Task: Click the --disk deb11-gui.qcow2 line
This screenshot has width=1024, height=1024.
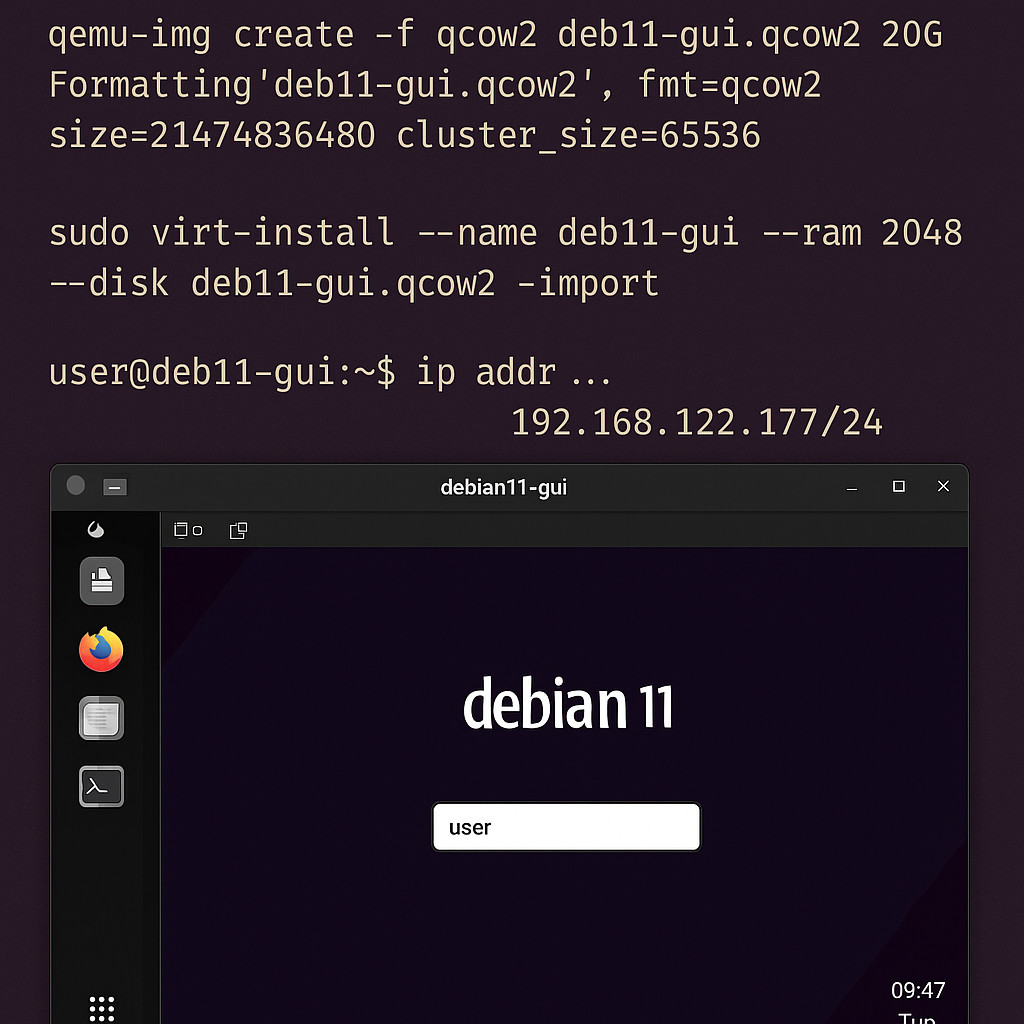Action: coord(353,283)
